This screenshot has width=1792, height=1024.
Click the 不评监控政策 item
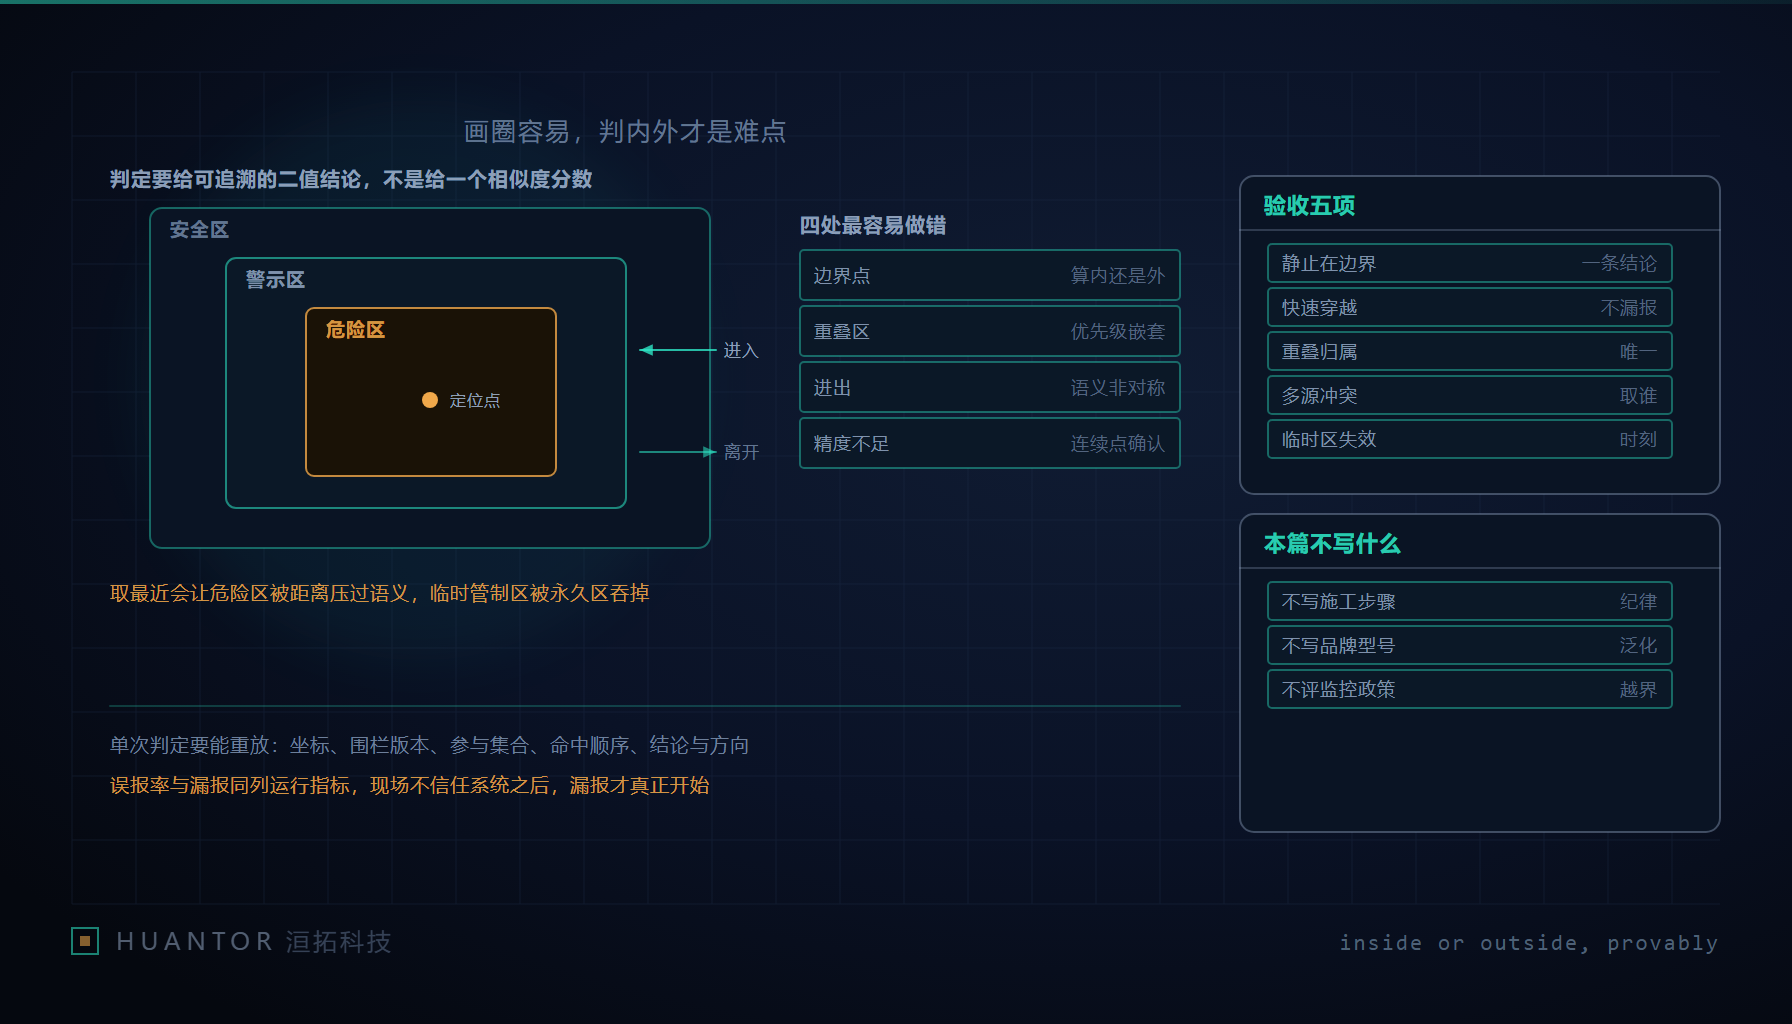point(1470,689)
